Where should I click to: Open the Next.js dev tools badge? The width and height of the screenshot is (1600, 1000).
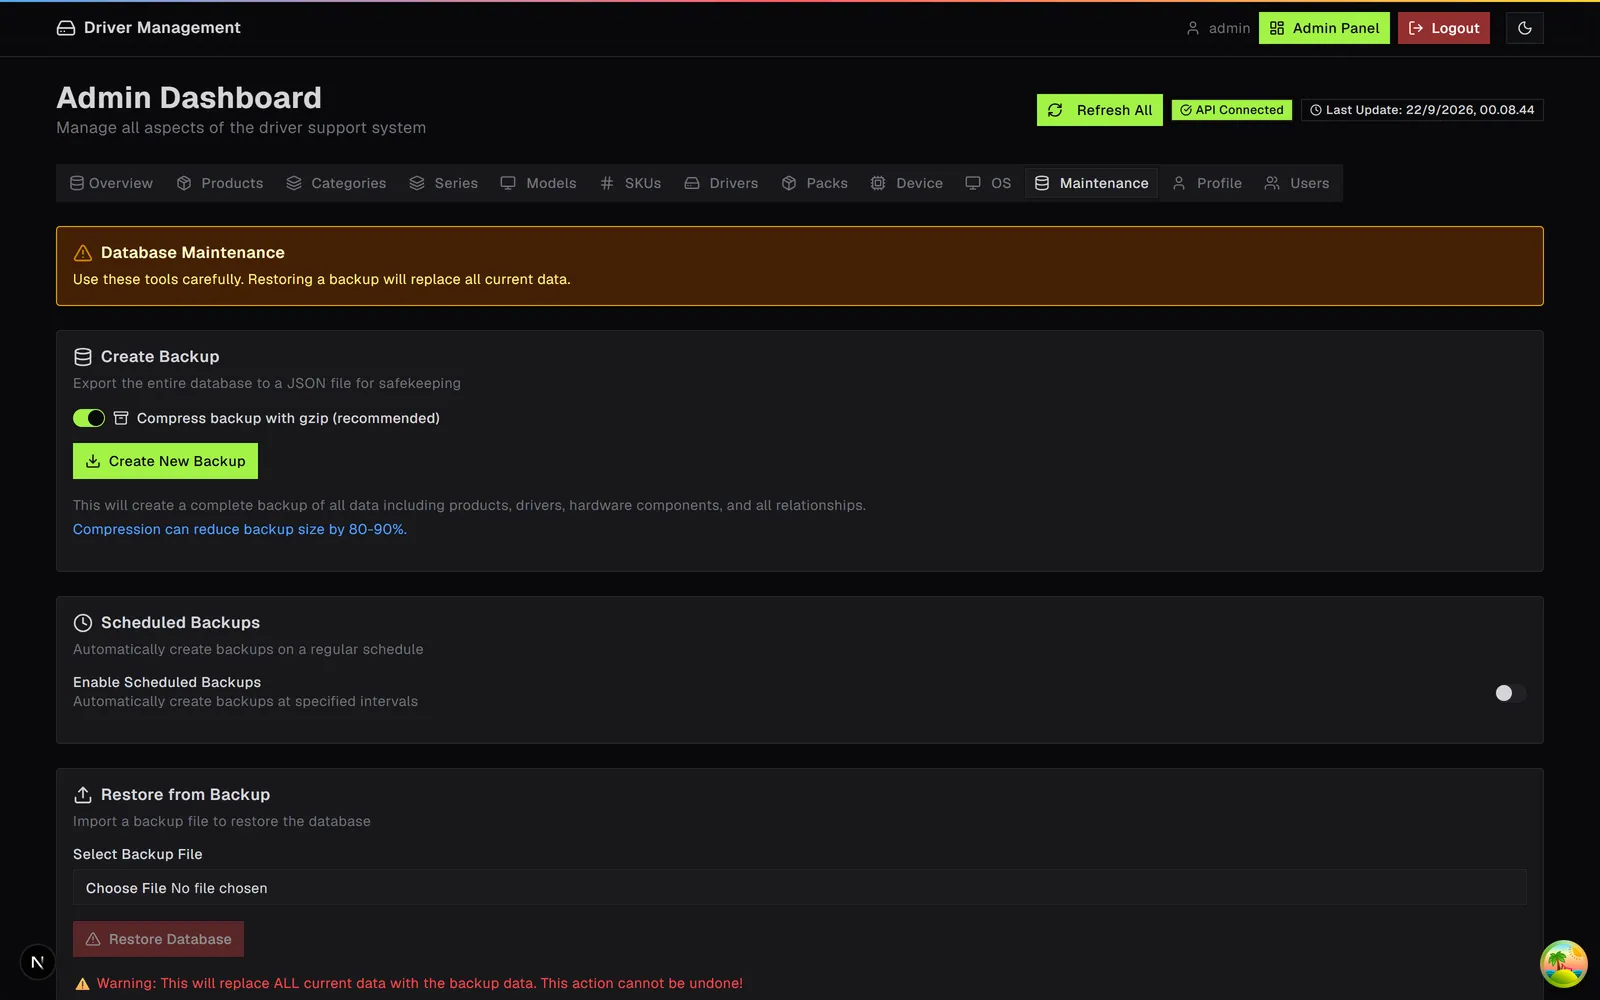pyautogui.click(x=38, y=962)
